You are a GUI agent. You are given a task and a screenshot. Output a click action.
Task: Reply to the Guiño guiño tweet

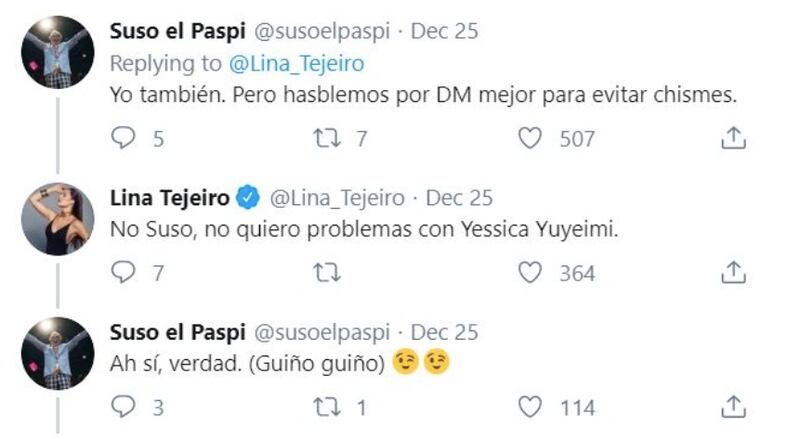[x=123, y=406]
